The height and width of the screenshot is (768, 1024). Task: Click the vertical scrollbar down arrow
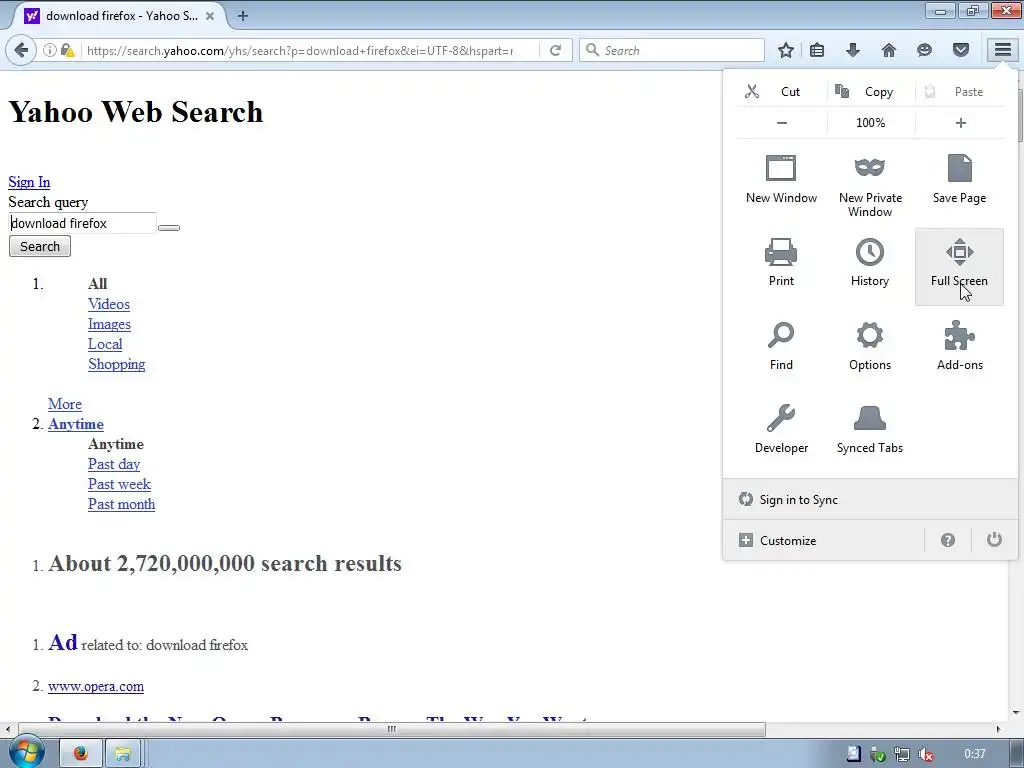pyautogui.click(x=1016, y=712)
